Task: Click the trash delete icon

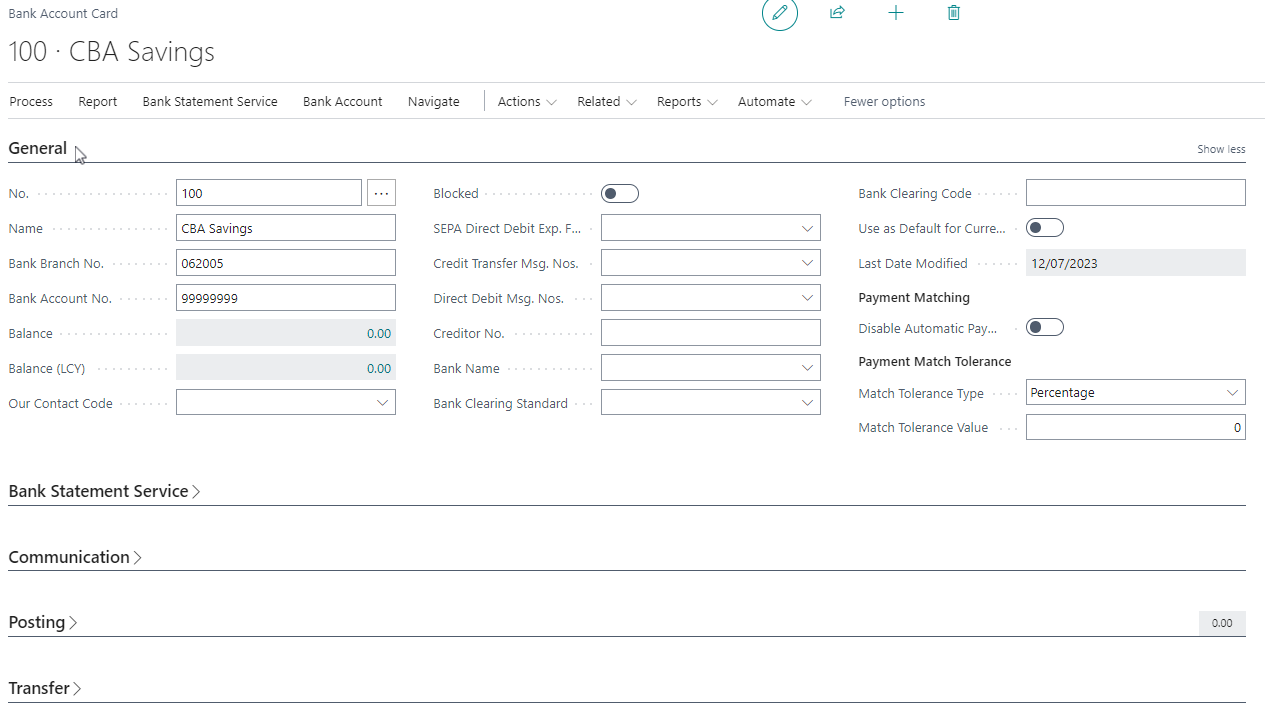Action: [954, 13]
